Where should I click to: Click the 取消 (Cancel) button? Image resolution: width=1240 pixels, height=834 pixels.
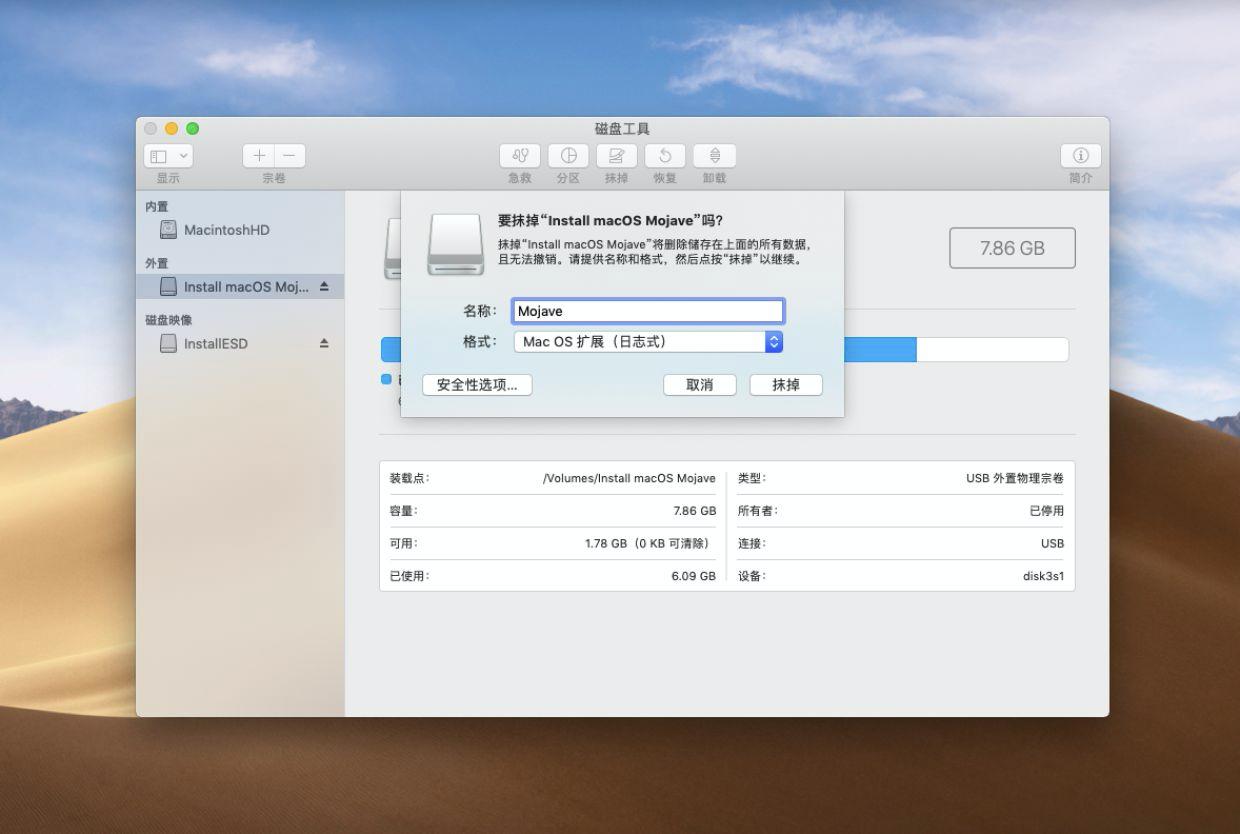[700, 385]
